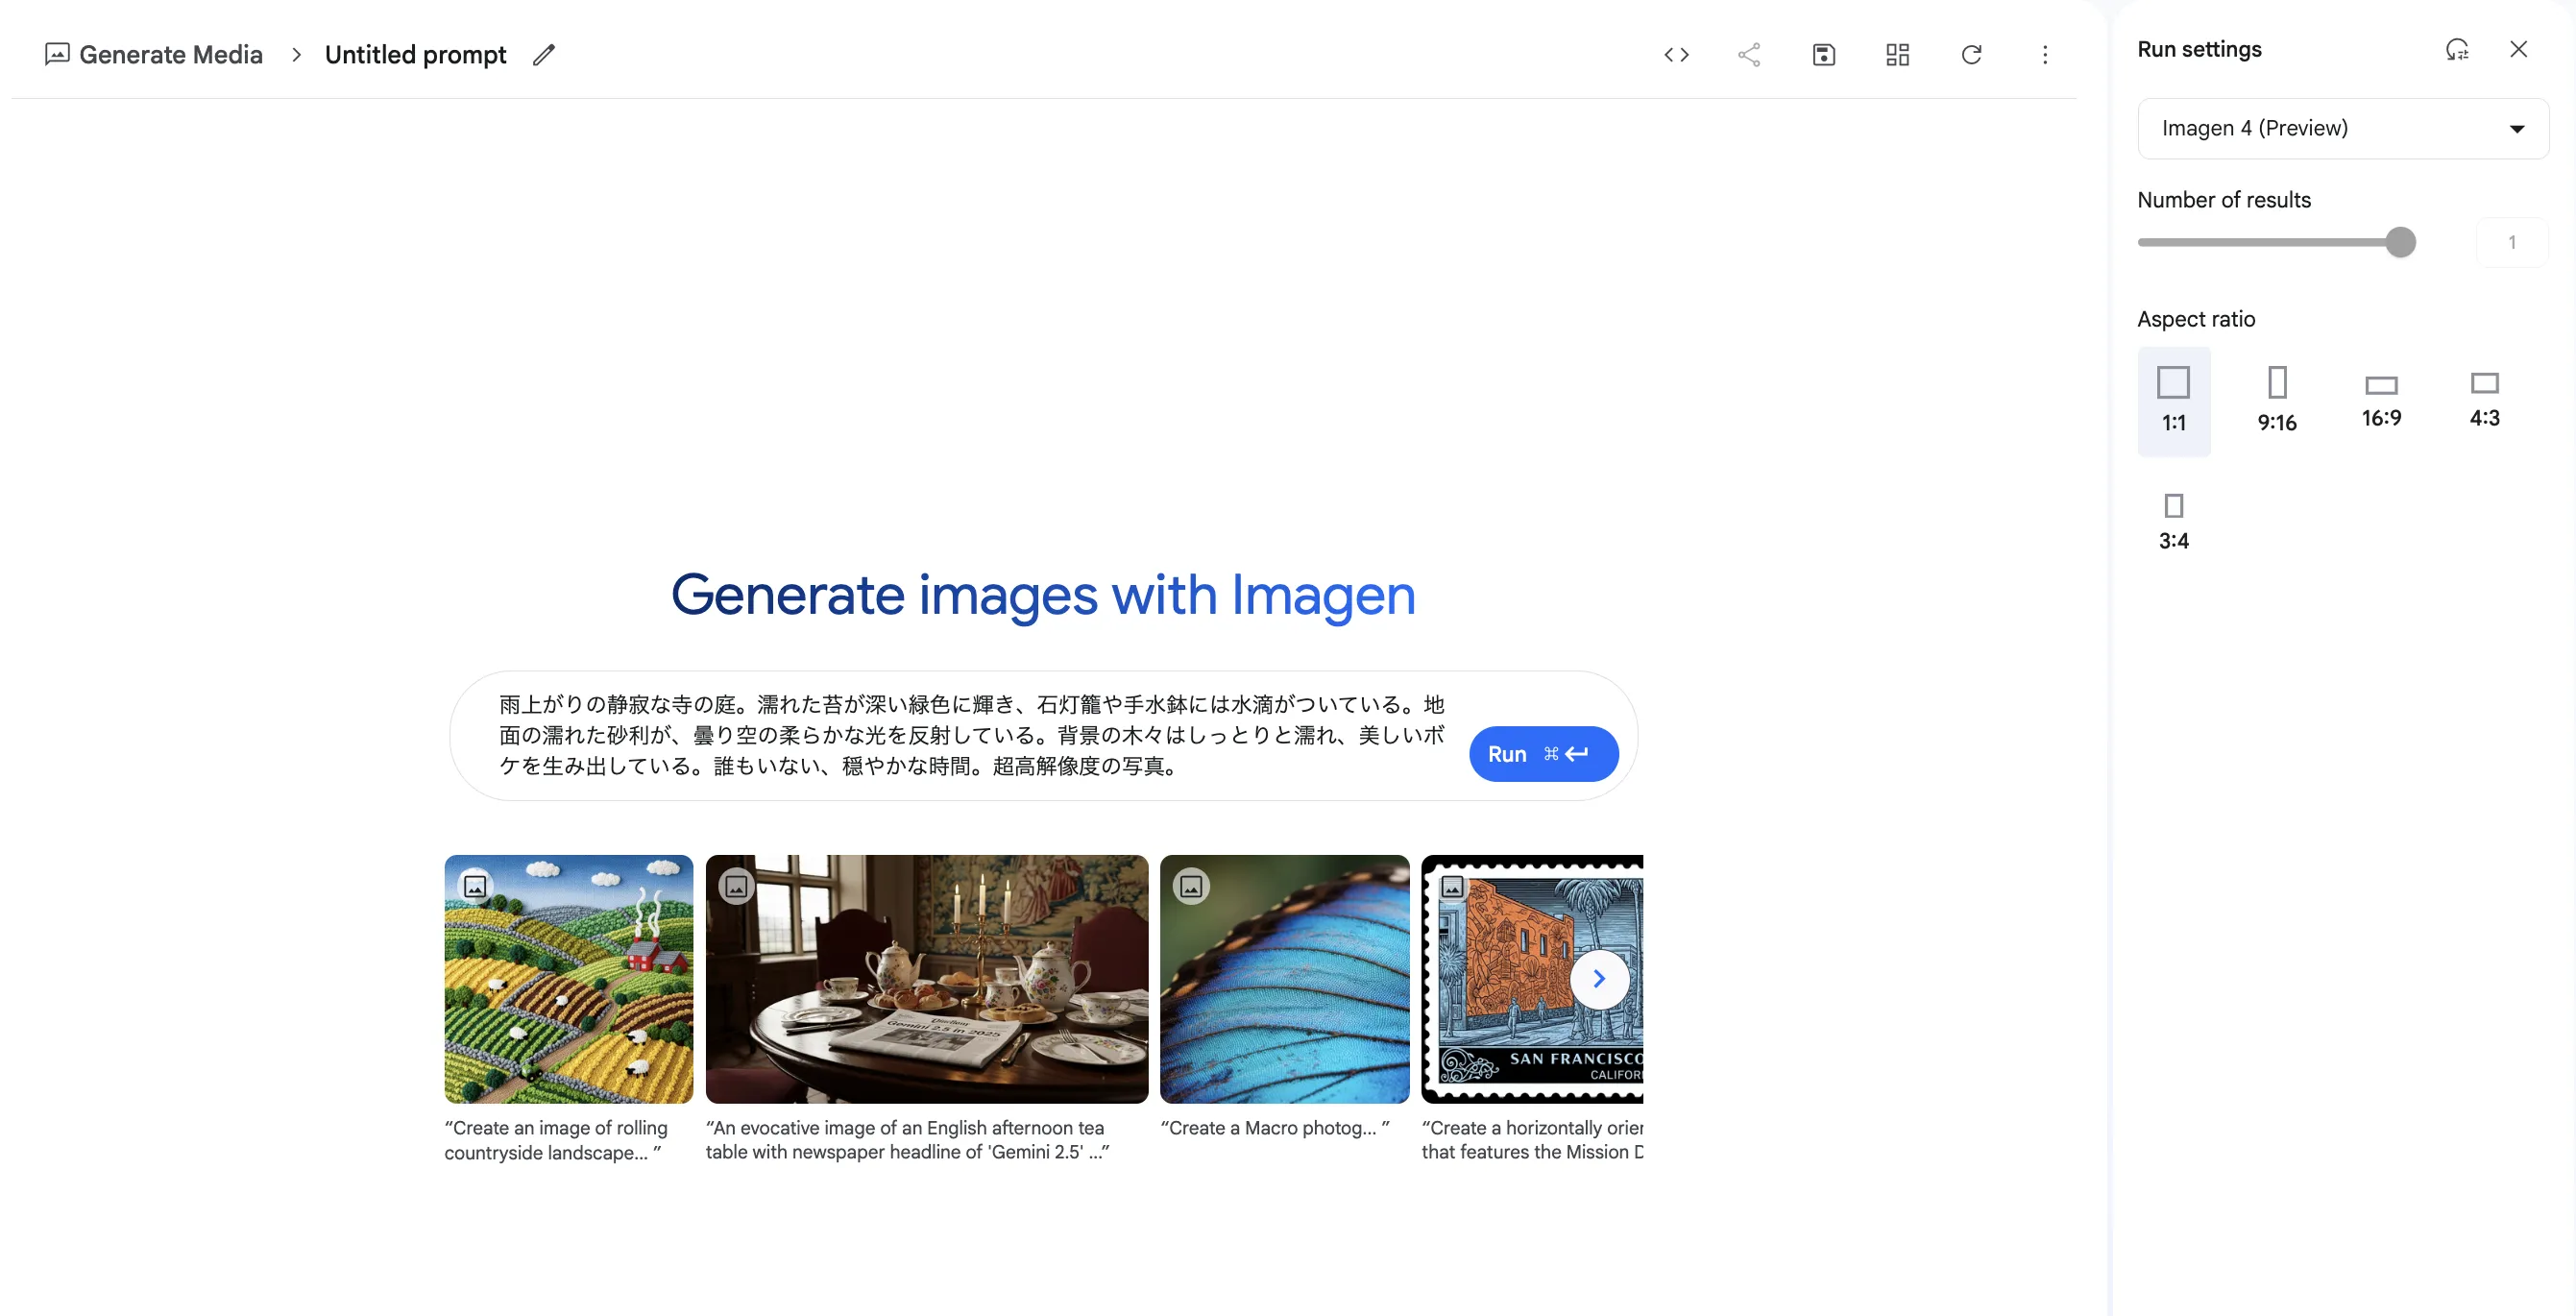Image resolution: width=2576 pixels, height=1316 pixels.
Task: Select the 16:9 aspect ratio
Action: pyautogui.click(x=2381, y=399)
